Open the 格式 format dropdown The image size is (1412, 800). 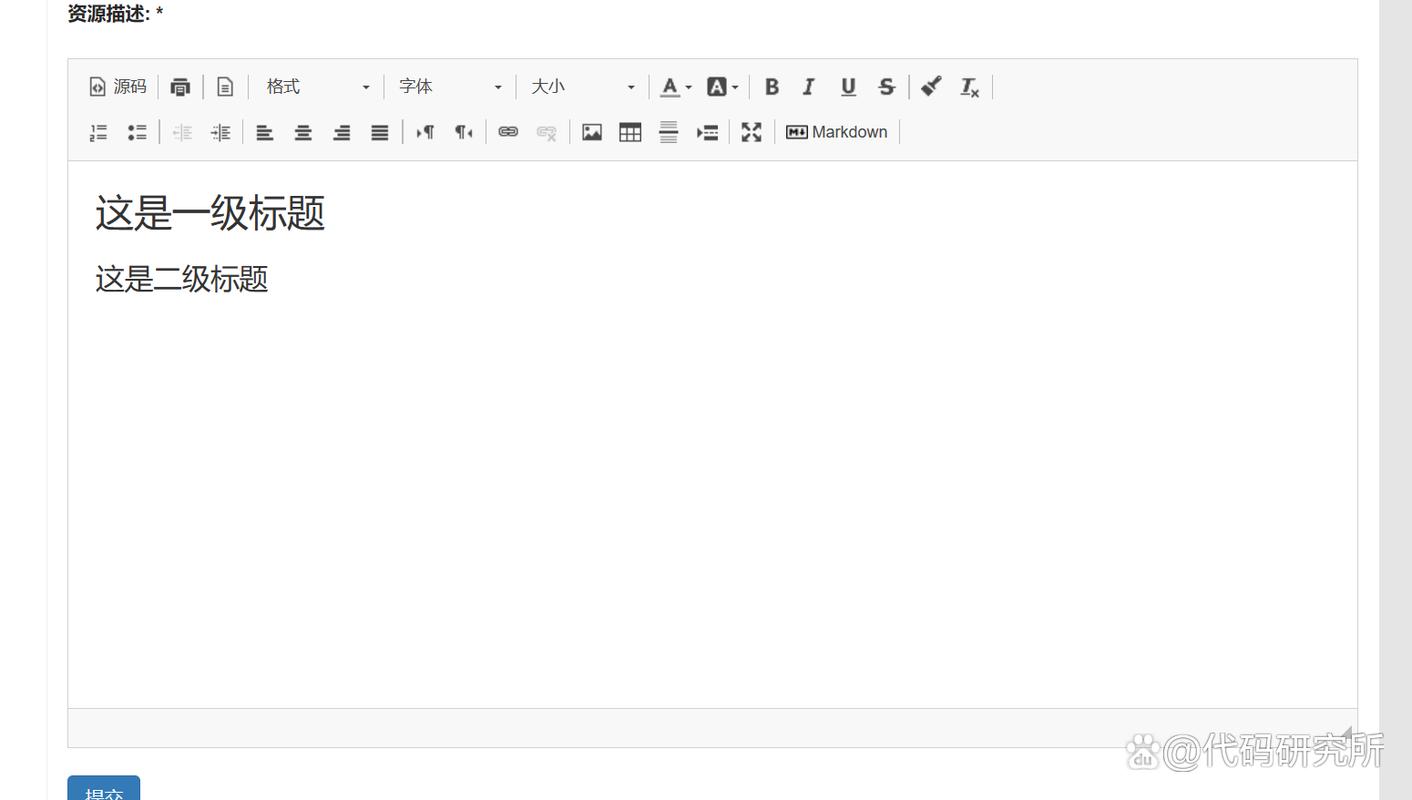[317, 87]
